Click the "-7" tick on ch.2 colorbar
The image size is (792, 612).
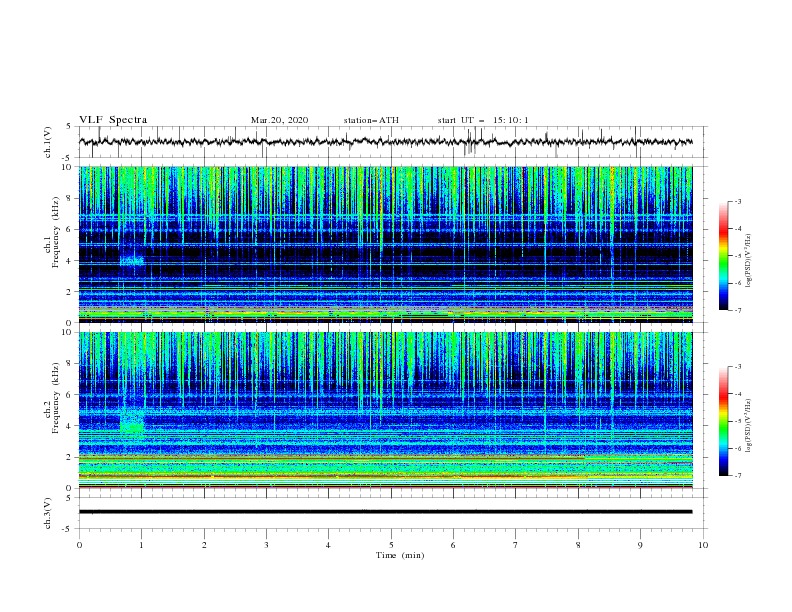(x=737, y=475)
